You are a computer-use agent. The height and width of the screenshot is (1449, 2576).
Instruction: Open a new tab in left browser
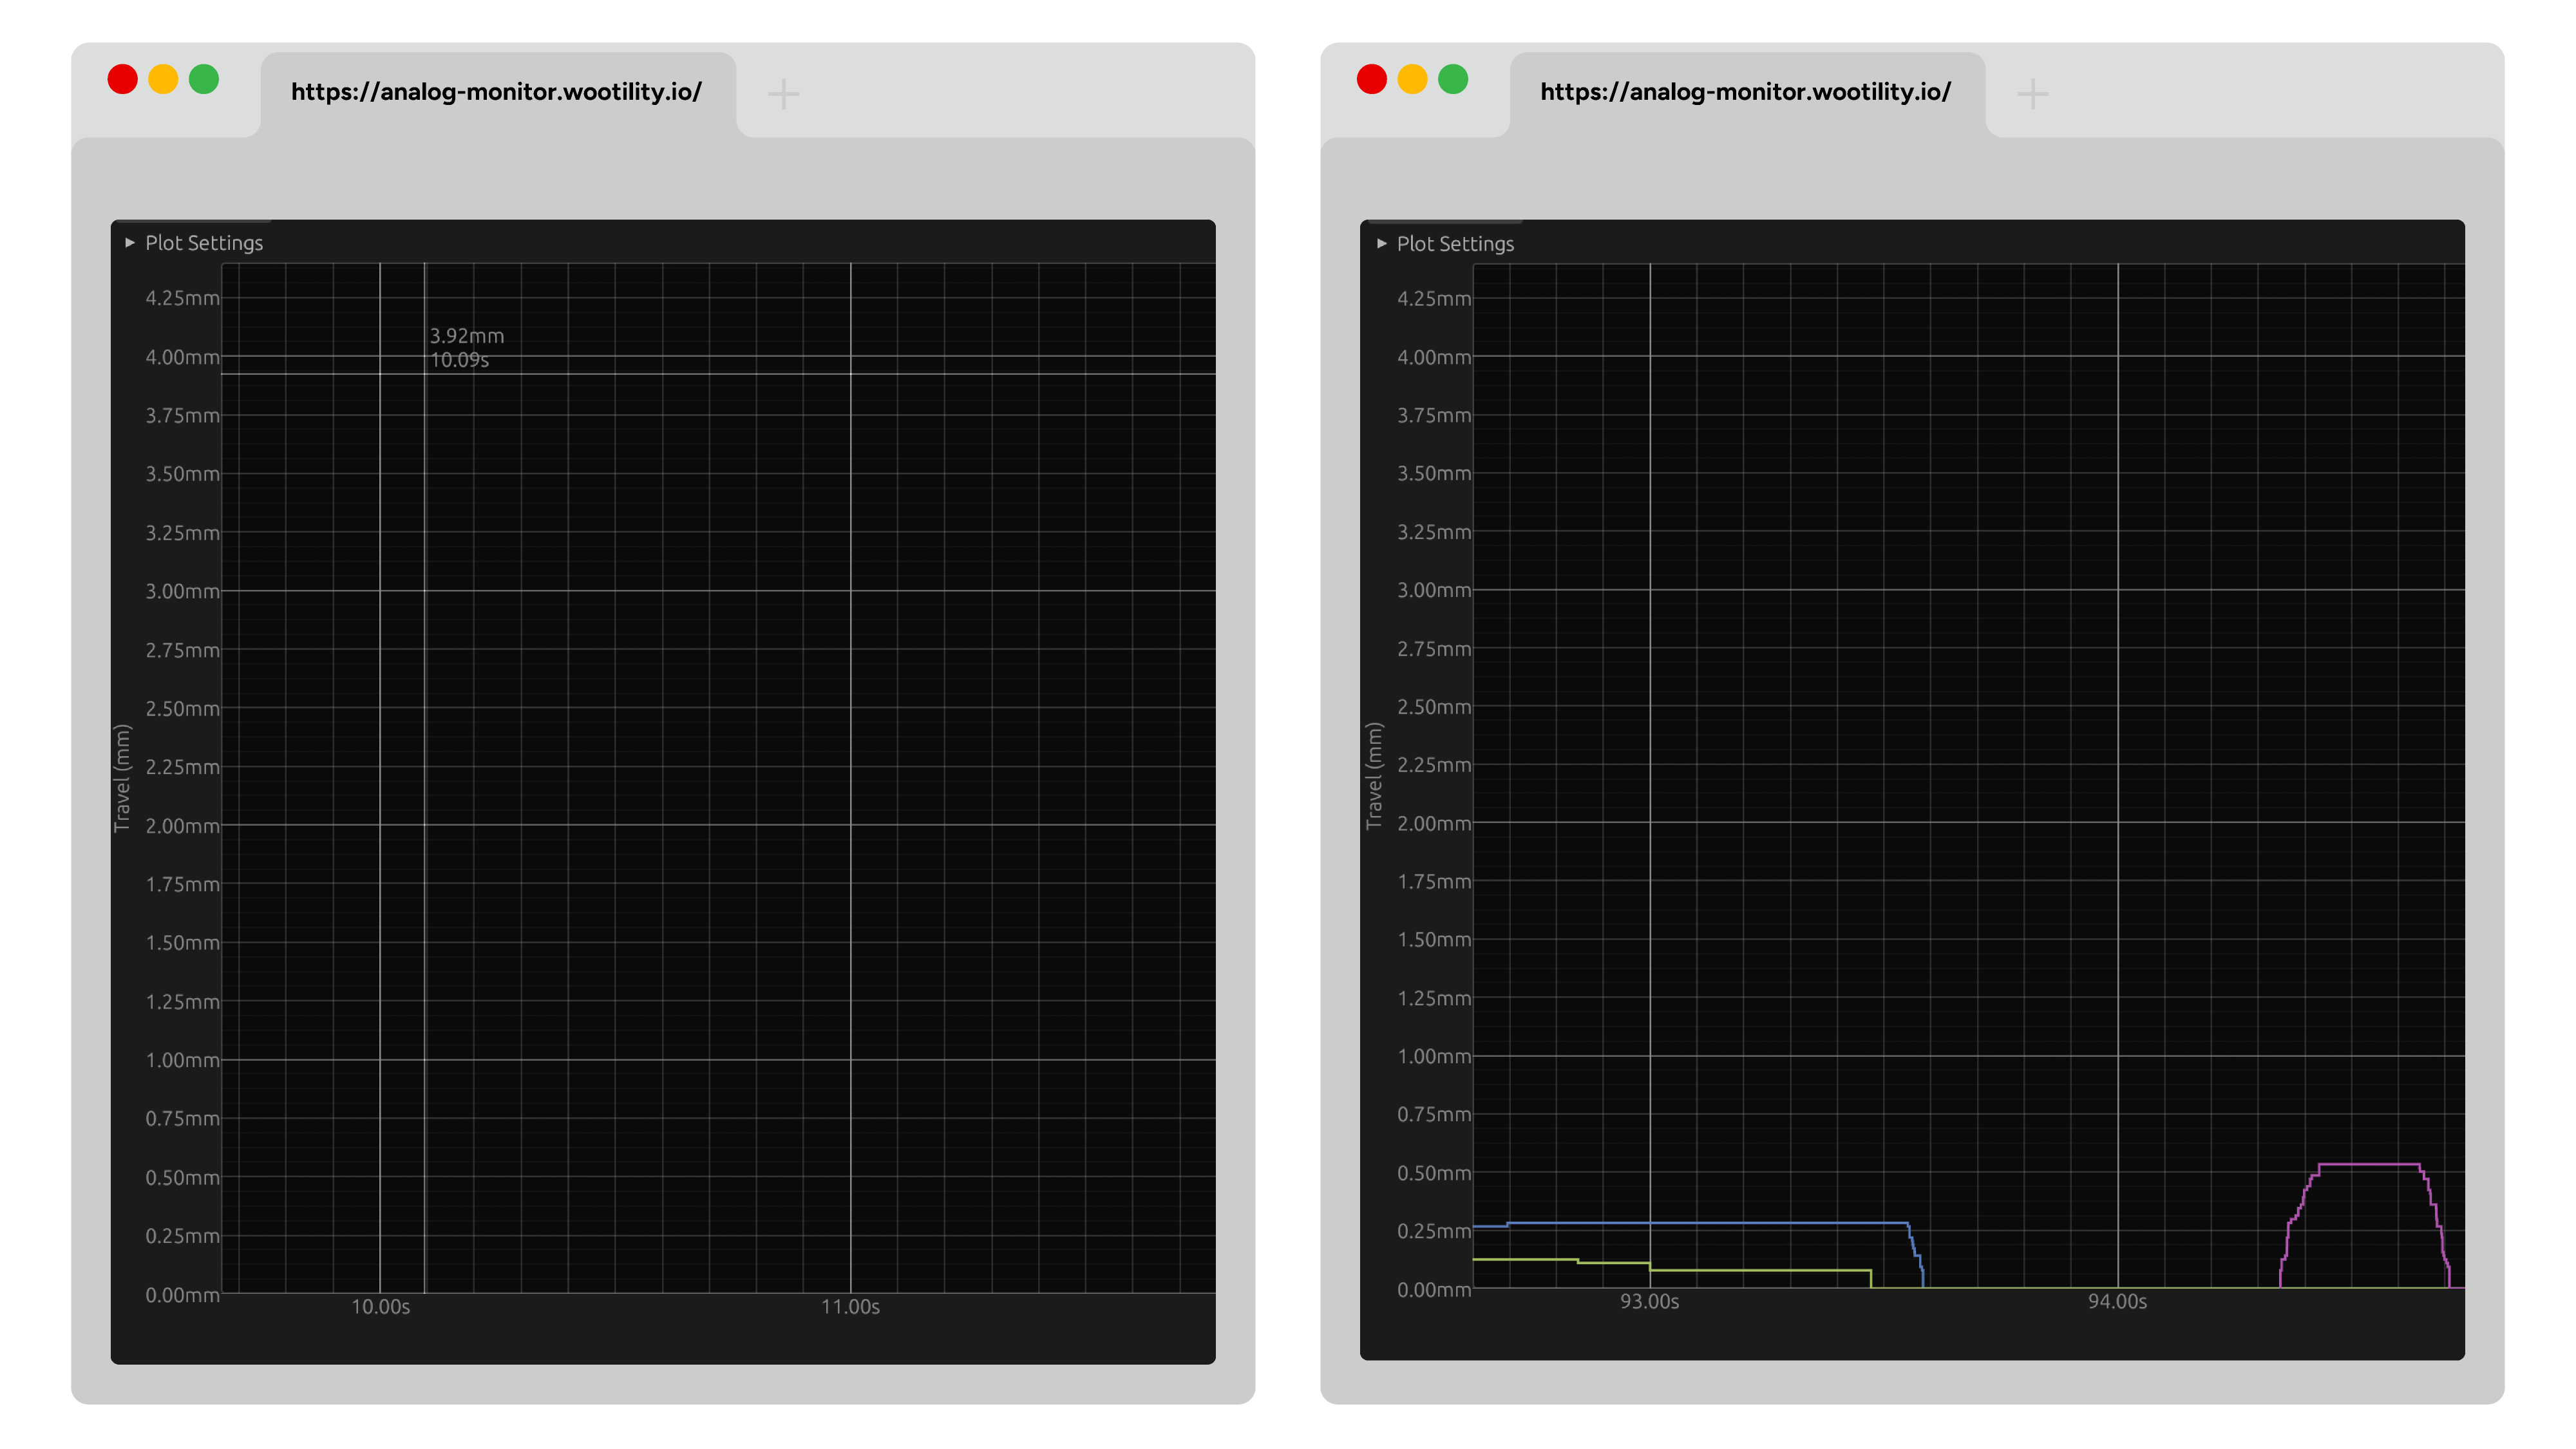pos(783,94)
